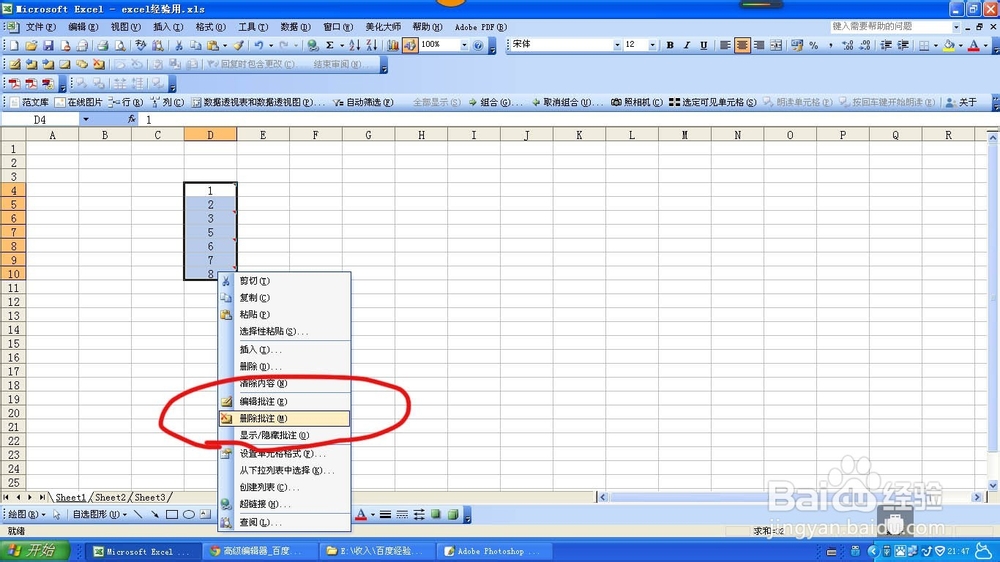Toggle italic formatting
The height and width of the screenshot is (562, 1000).
point(687,45)
